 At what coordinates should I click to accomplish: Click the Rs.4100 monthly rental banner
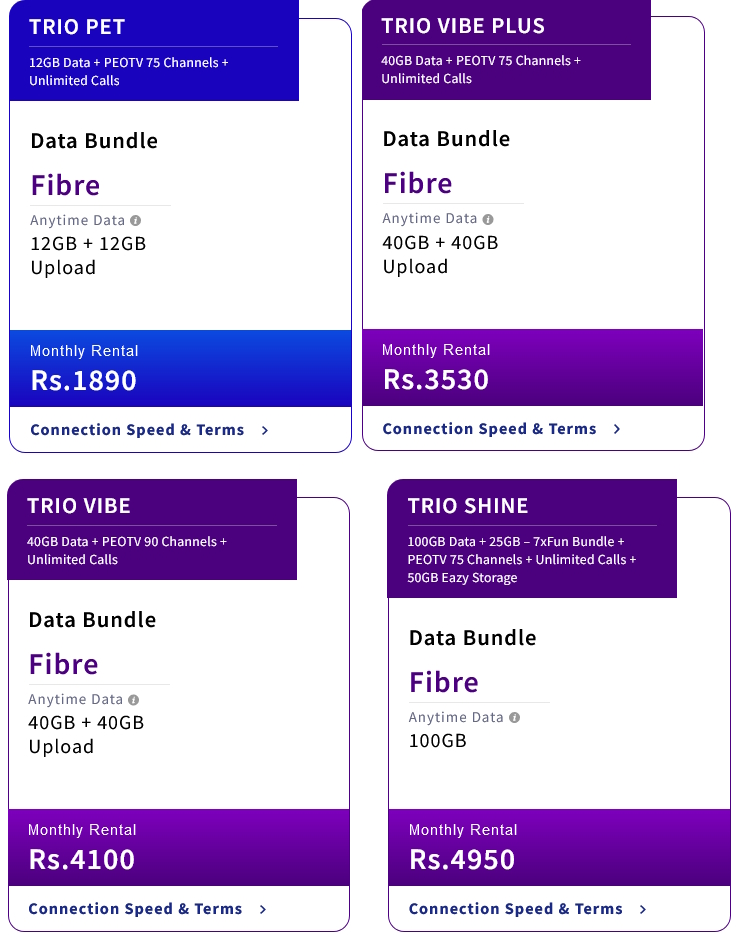pos(178,847)
